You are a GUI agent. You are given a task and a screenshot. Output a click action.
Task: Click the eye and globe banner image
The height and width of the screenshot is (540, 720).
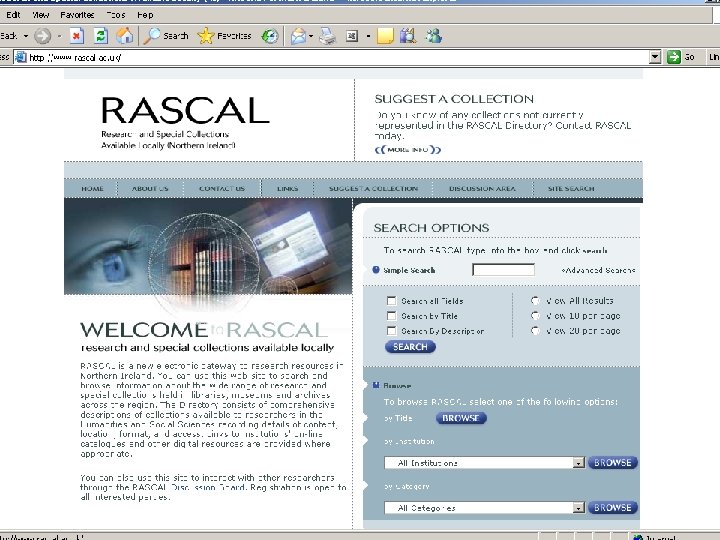208,247
